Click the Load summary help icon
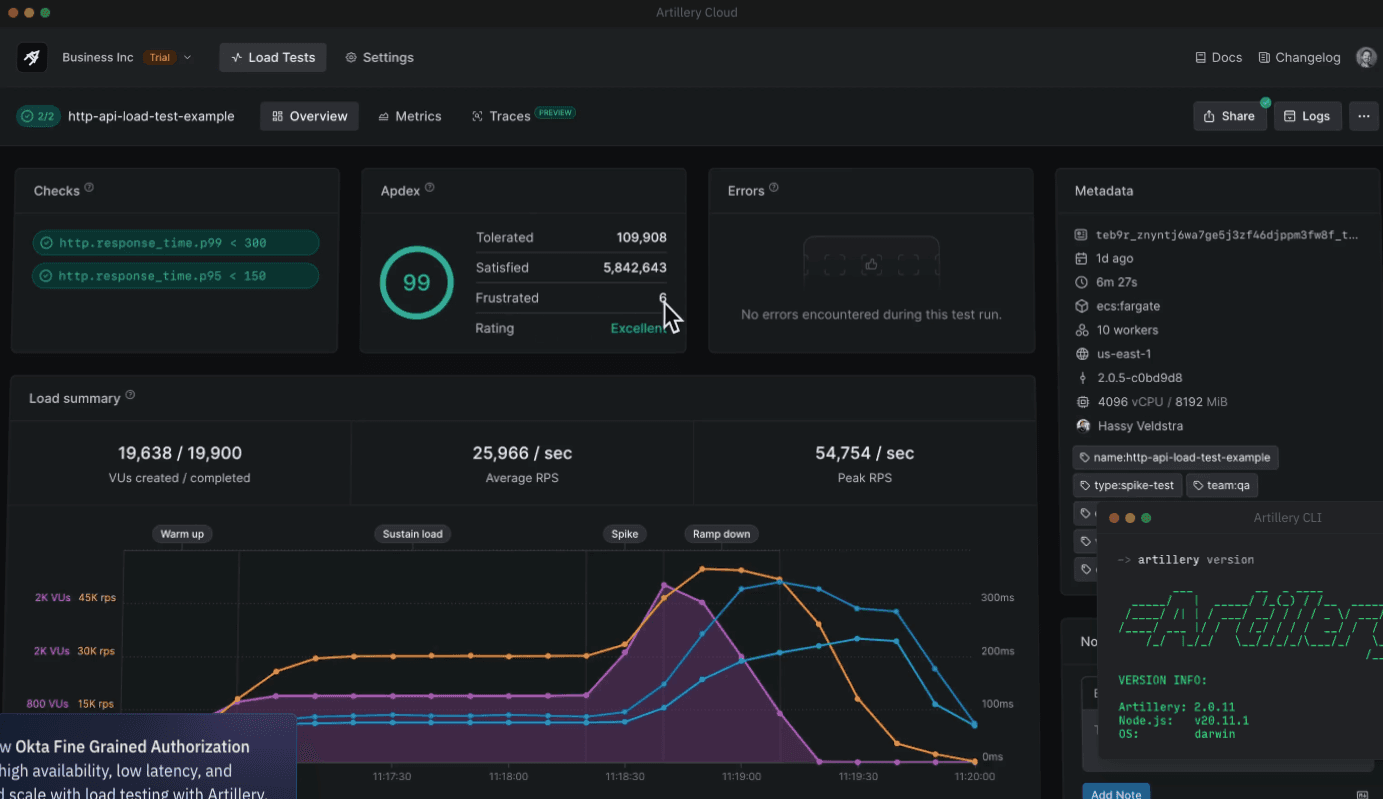The height and width of the screenshot is (799, 1383). [129, 396]
